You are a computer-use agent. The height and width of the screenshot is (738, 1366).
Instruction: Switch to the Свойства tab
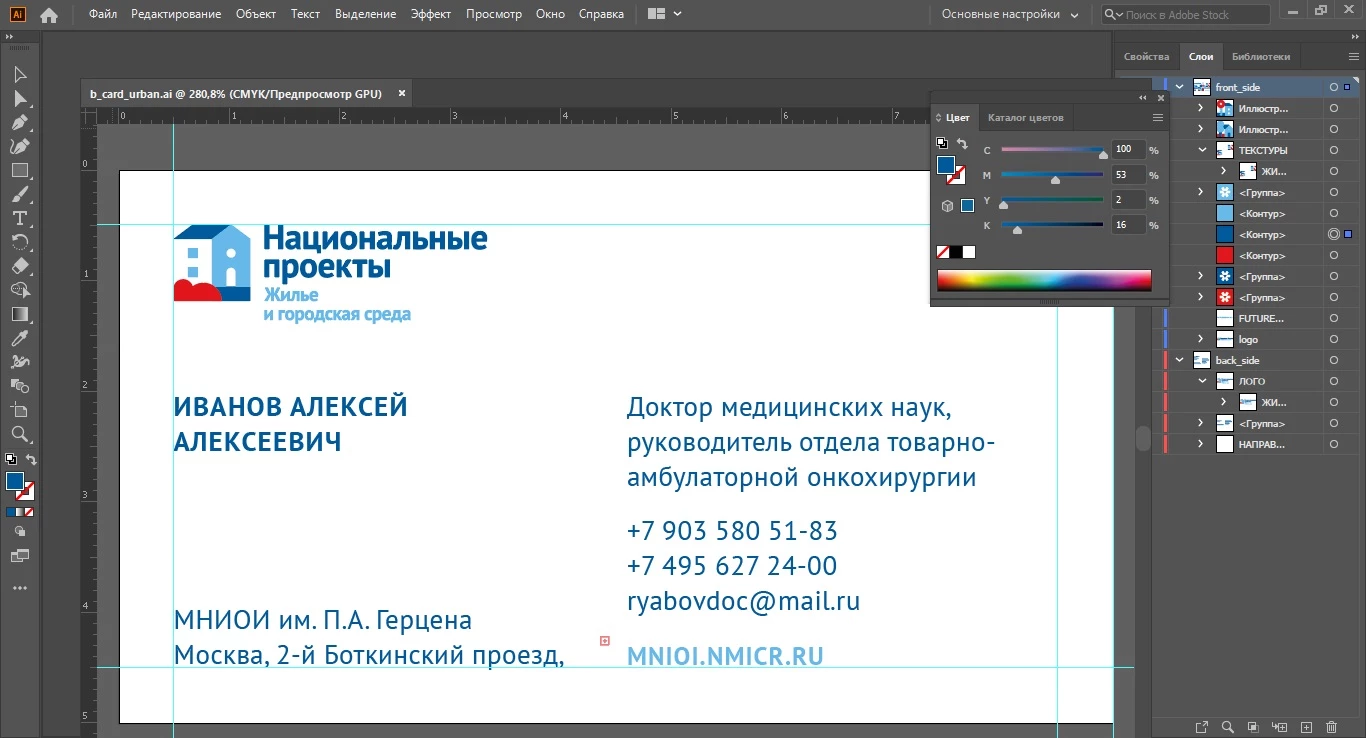coord(1146,57)
